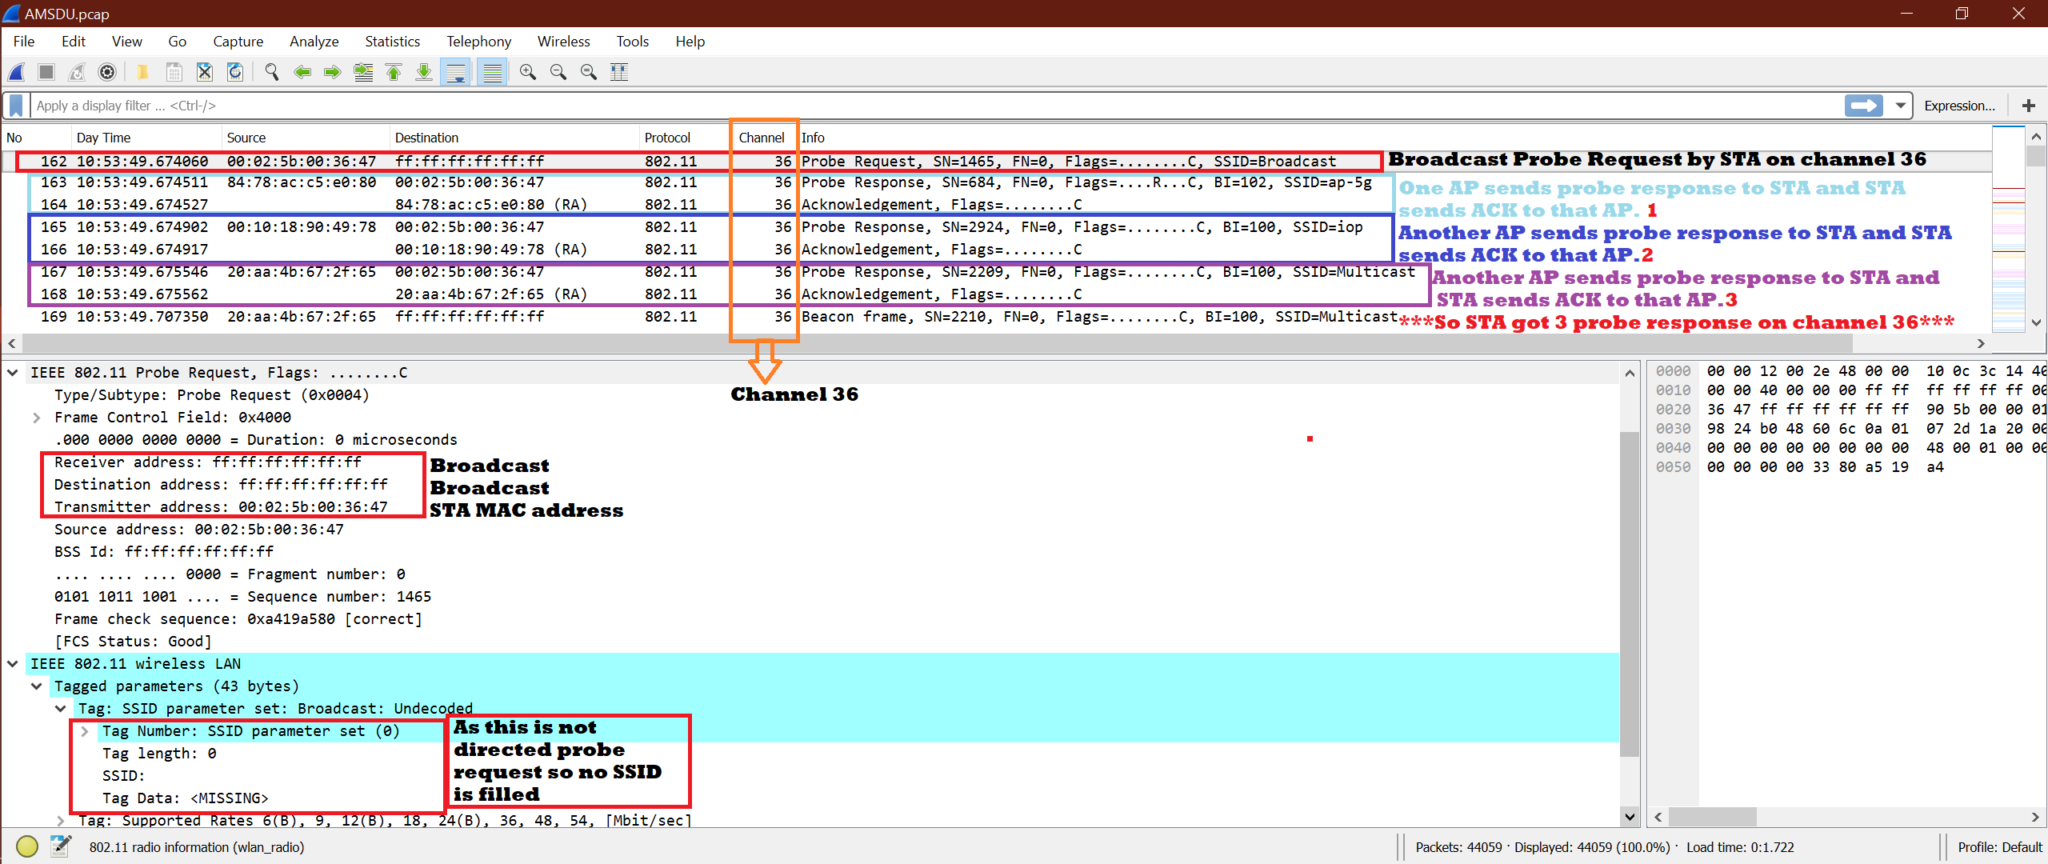Find a packet with magnifier icon

[x=271, y=72]
